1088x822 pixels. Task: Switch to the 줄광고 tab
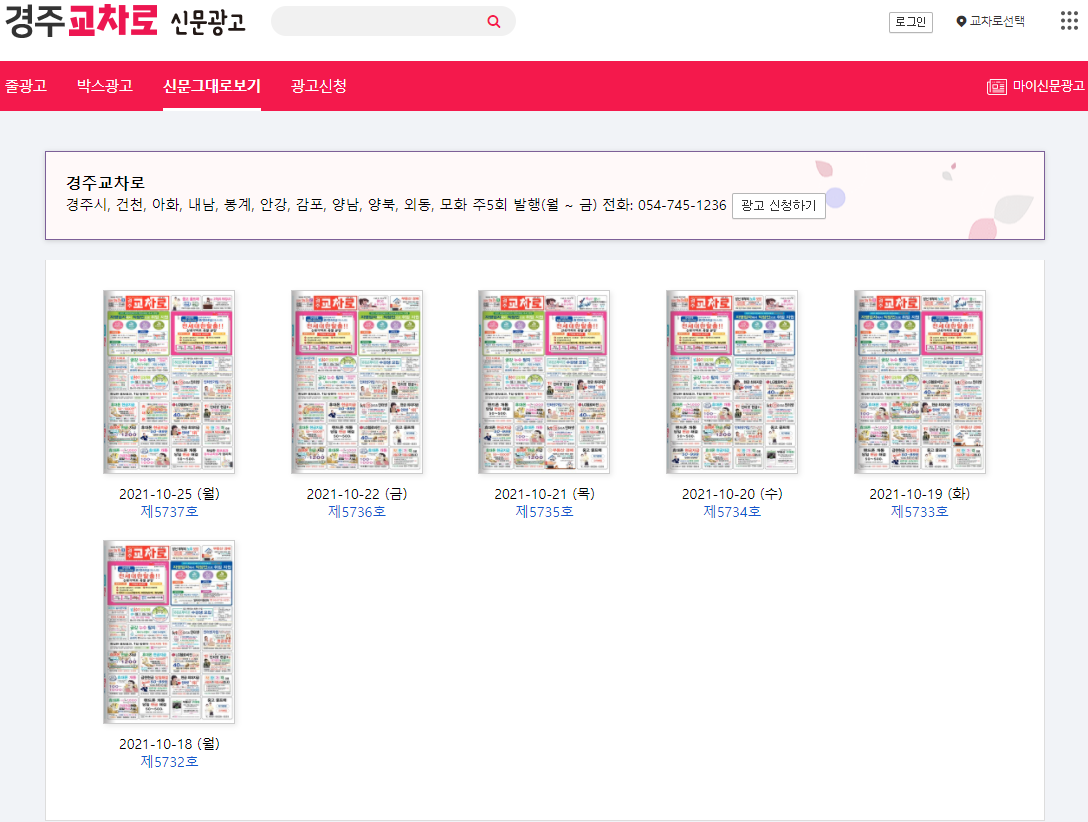coord(28,86)
